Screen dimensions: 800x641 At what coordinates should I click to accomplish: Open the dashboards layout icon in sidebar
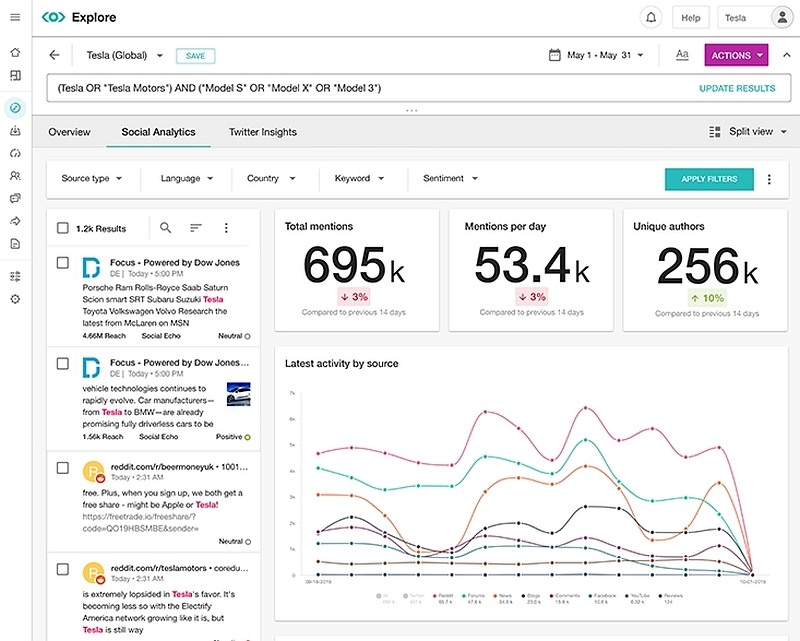(15, 76)
